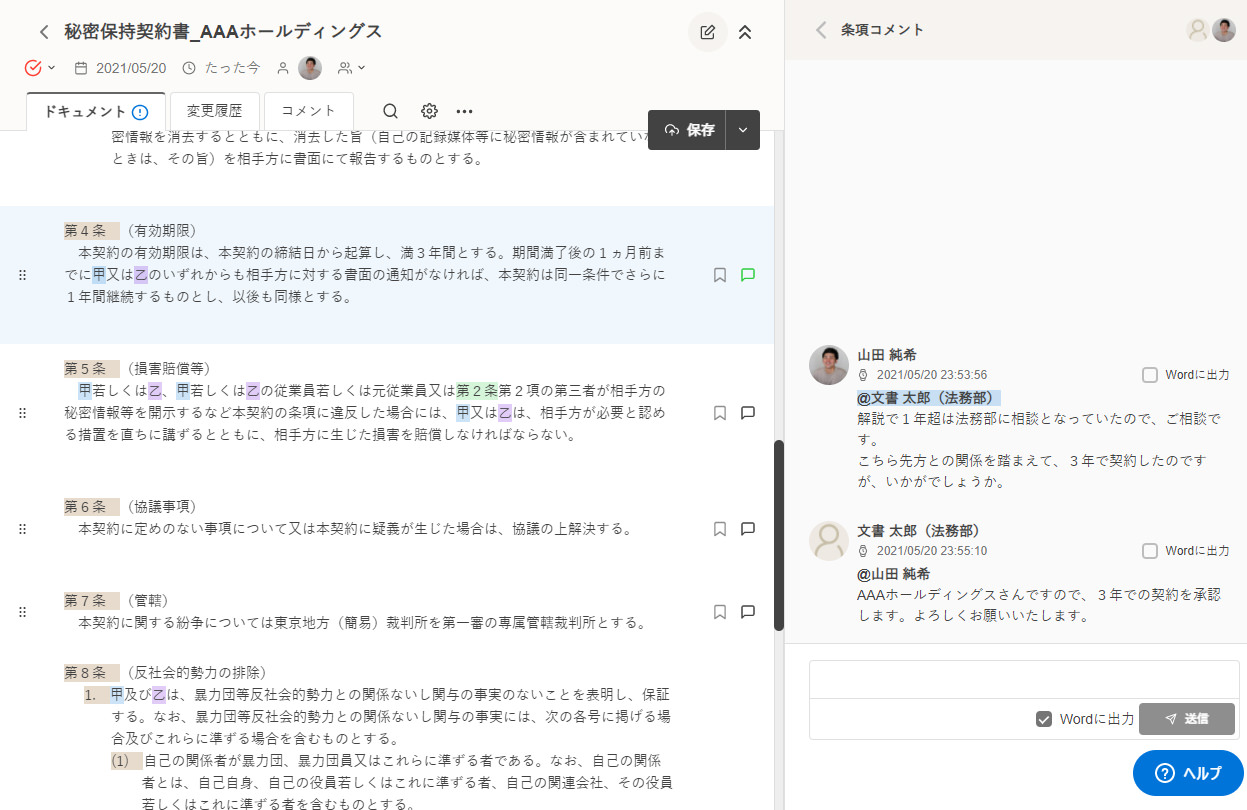Viewport: 1247px width, 810px height.
Task: Open the more options ellipsis menu
Action: coord(464,111)
